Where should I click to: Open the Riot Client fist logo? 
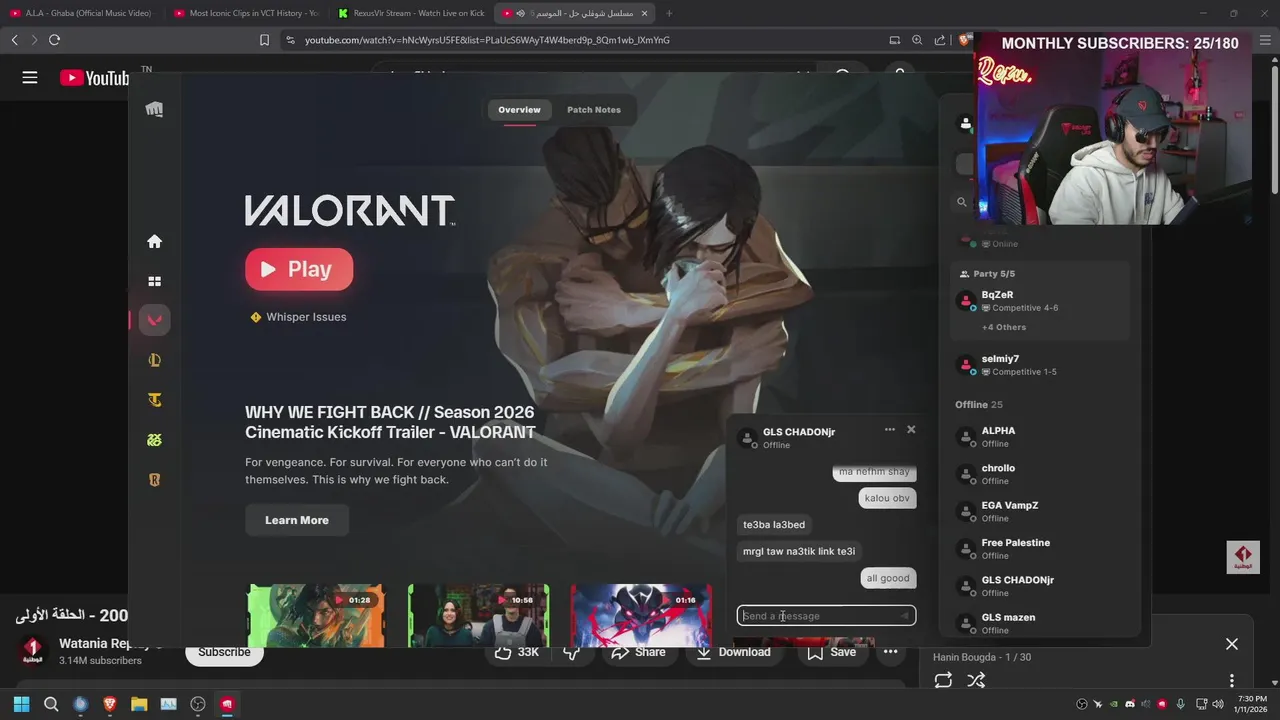[154, 109]
